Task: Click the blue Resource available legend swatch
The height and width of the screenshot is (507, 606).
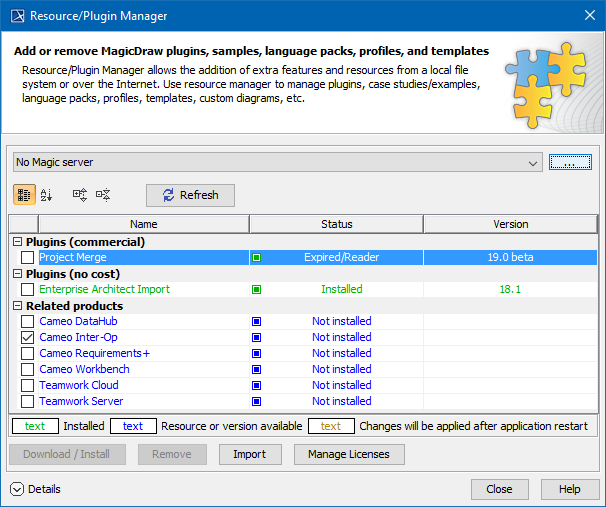Action: click(133, 426)
